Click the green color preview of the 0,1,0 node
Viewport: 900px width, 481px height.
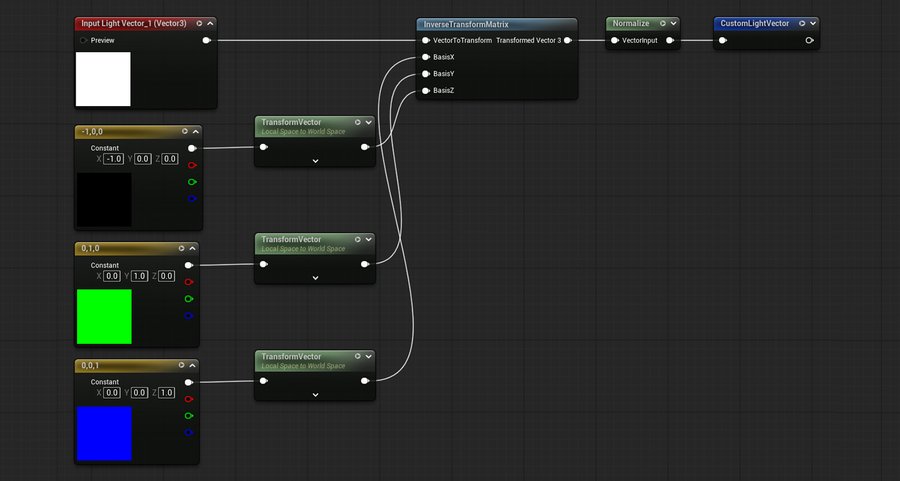(104, 316)
